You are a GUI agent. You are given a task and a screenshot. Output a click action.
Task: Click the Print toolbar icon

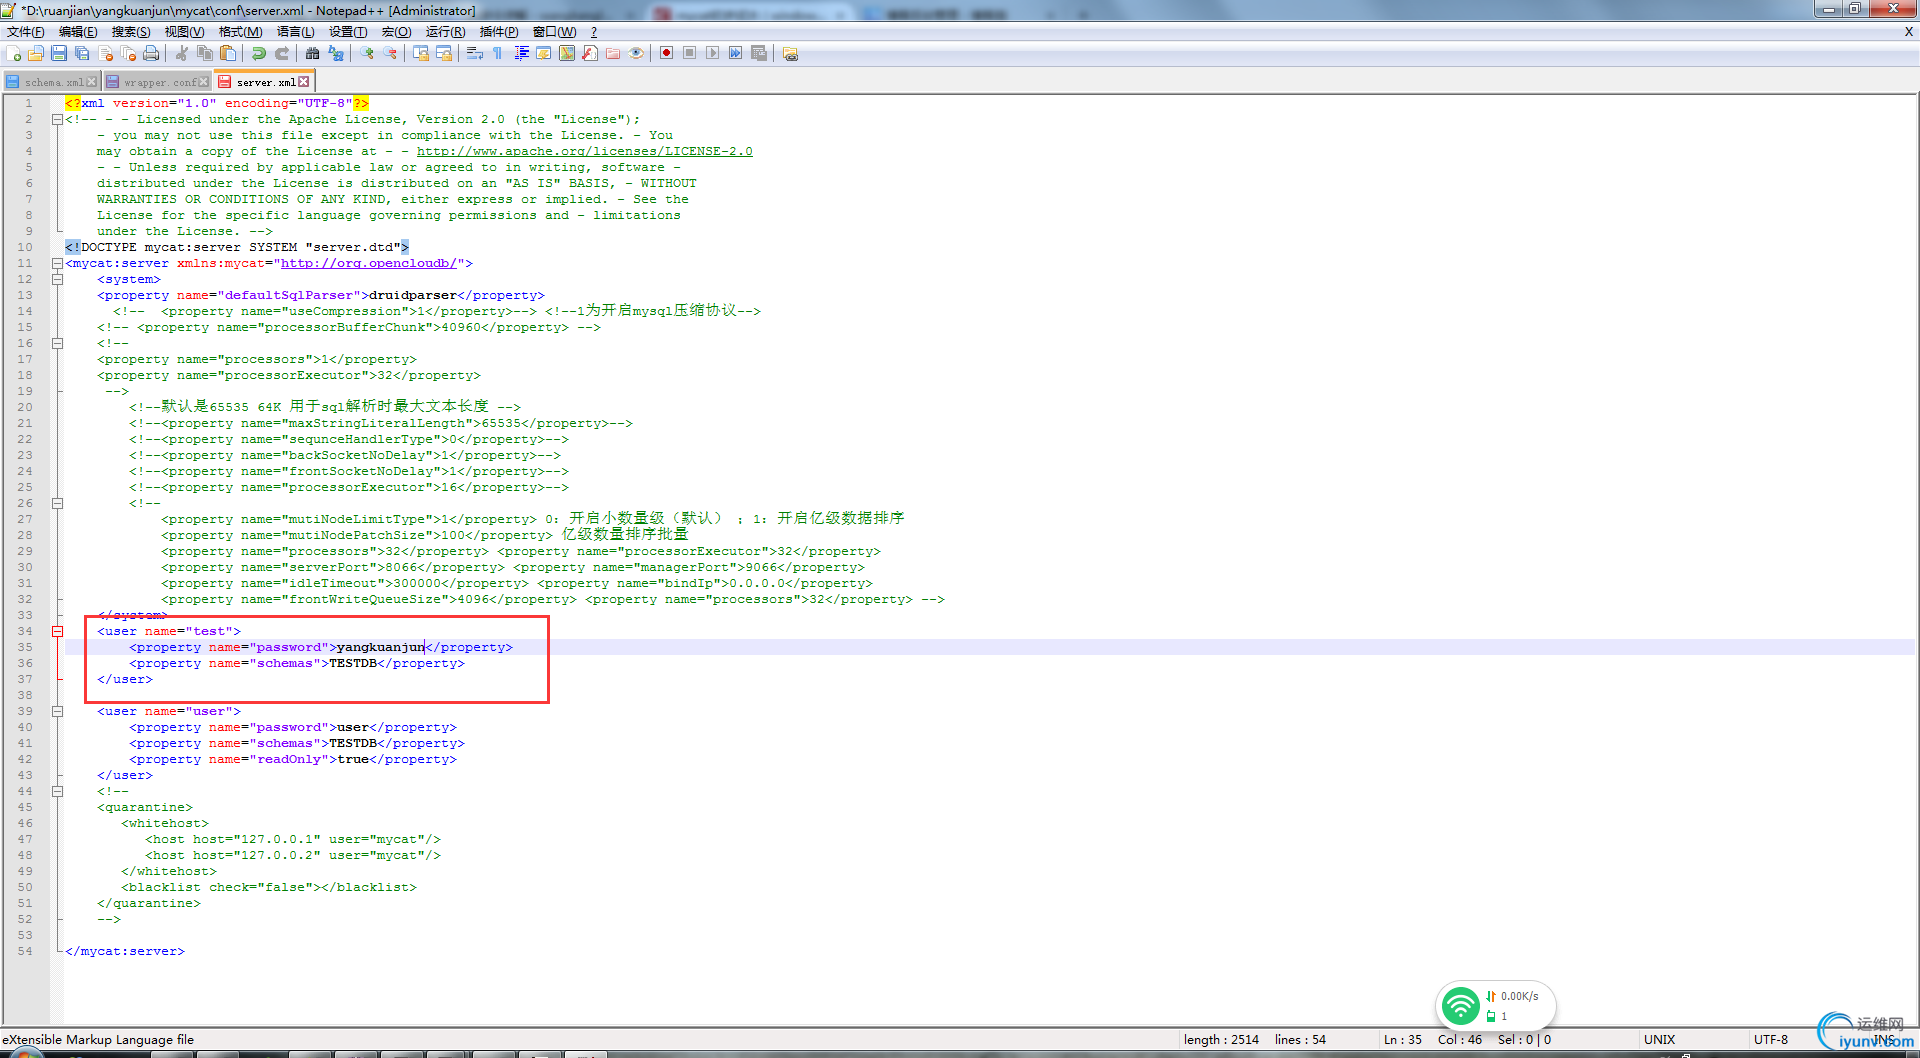click(151, 53)
